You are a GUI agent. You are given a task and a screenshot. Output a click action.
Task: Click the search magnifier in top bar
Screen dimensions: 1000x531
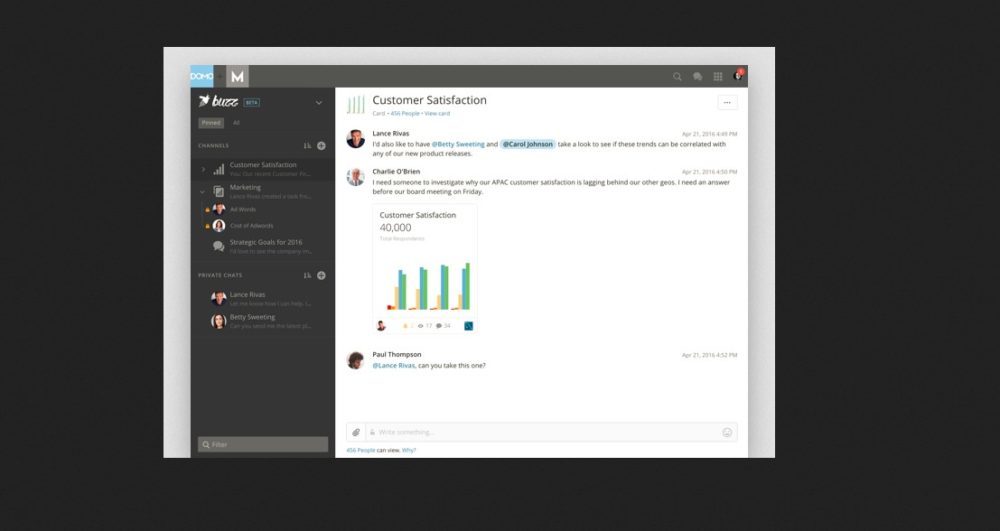(x=677, y=76)
